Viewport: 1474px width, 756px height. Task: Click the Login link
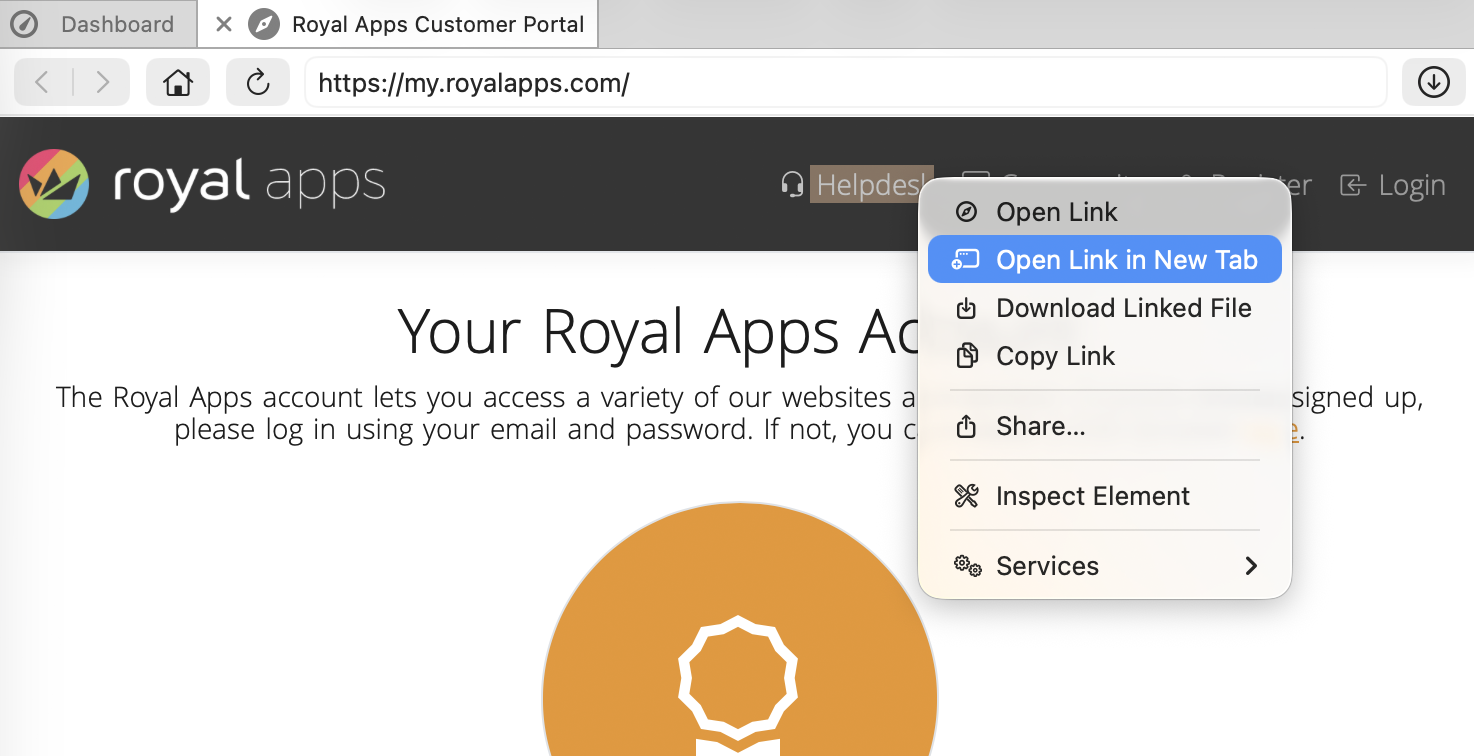pos(1393,185)
